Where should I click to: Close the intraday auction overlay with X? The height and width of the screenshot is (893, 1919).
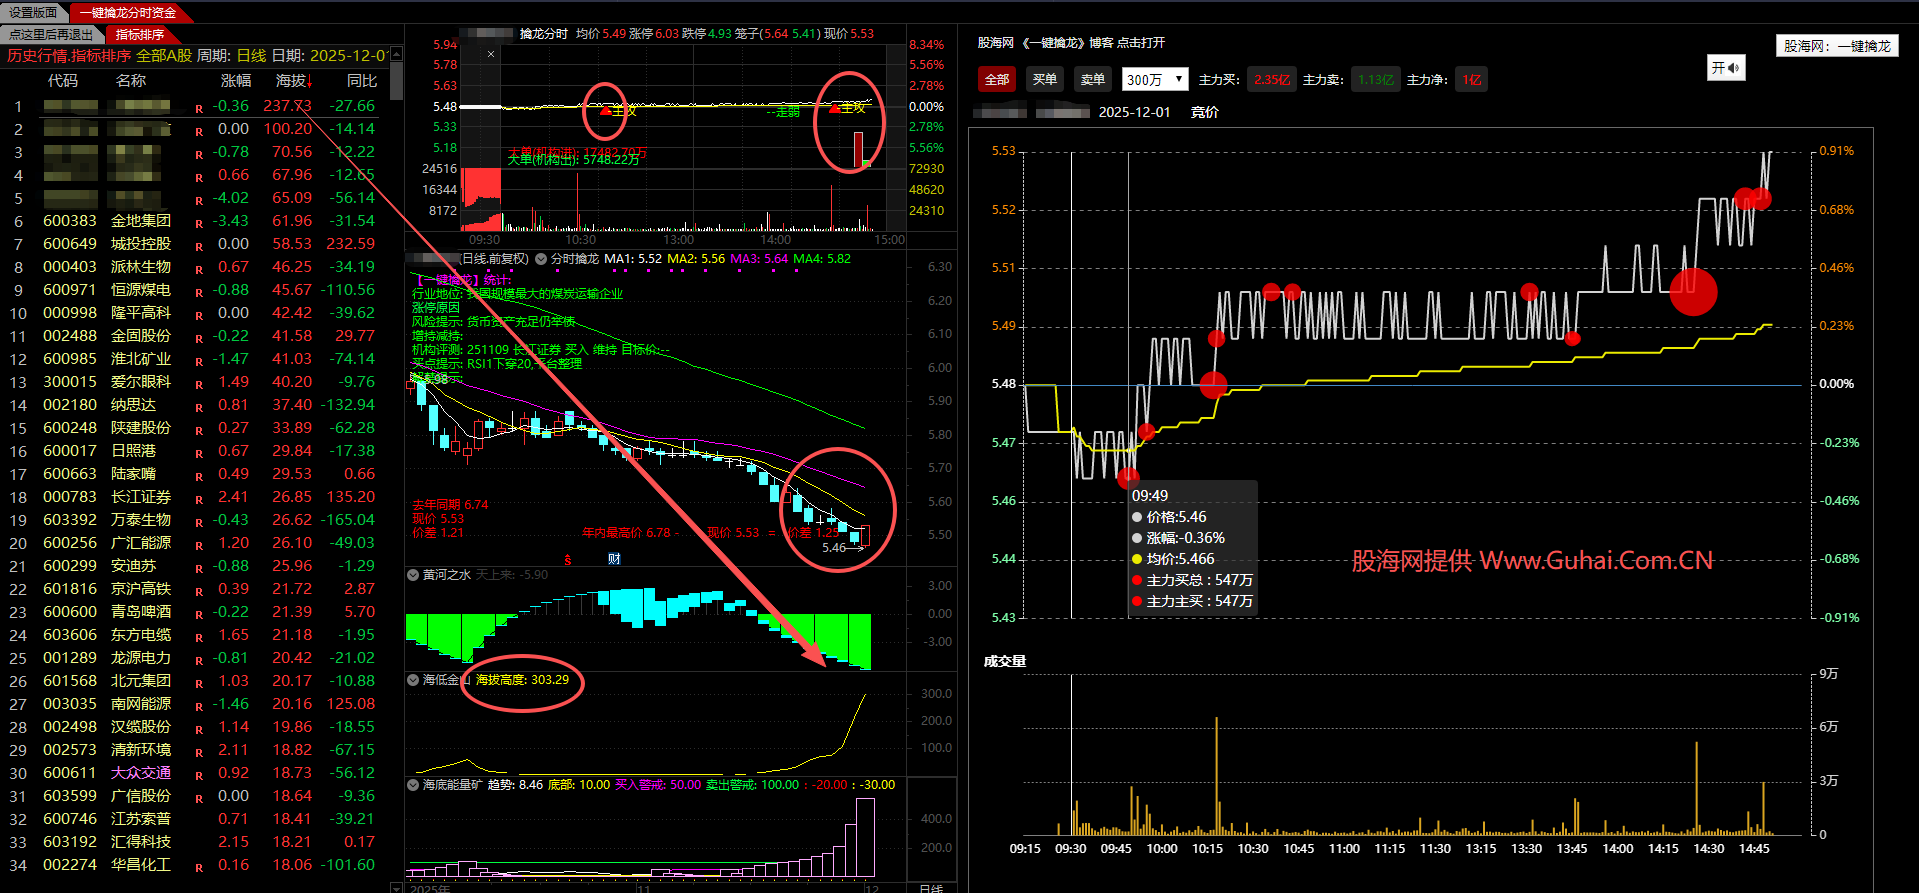tap(491, 54)
